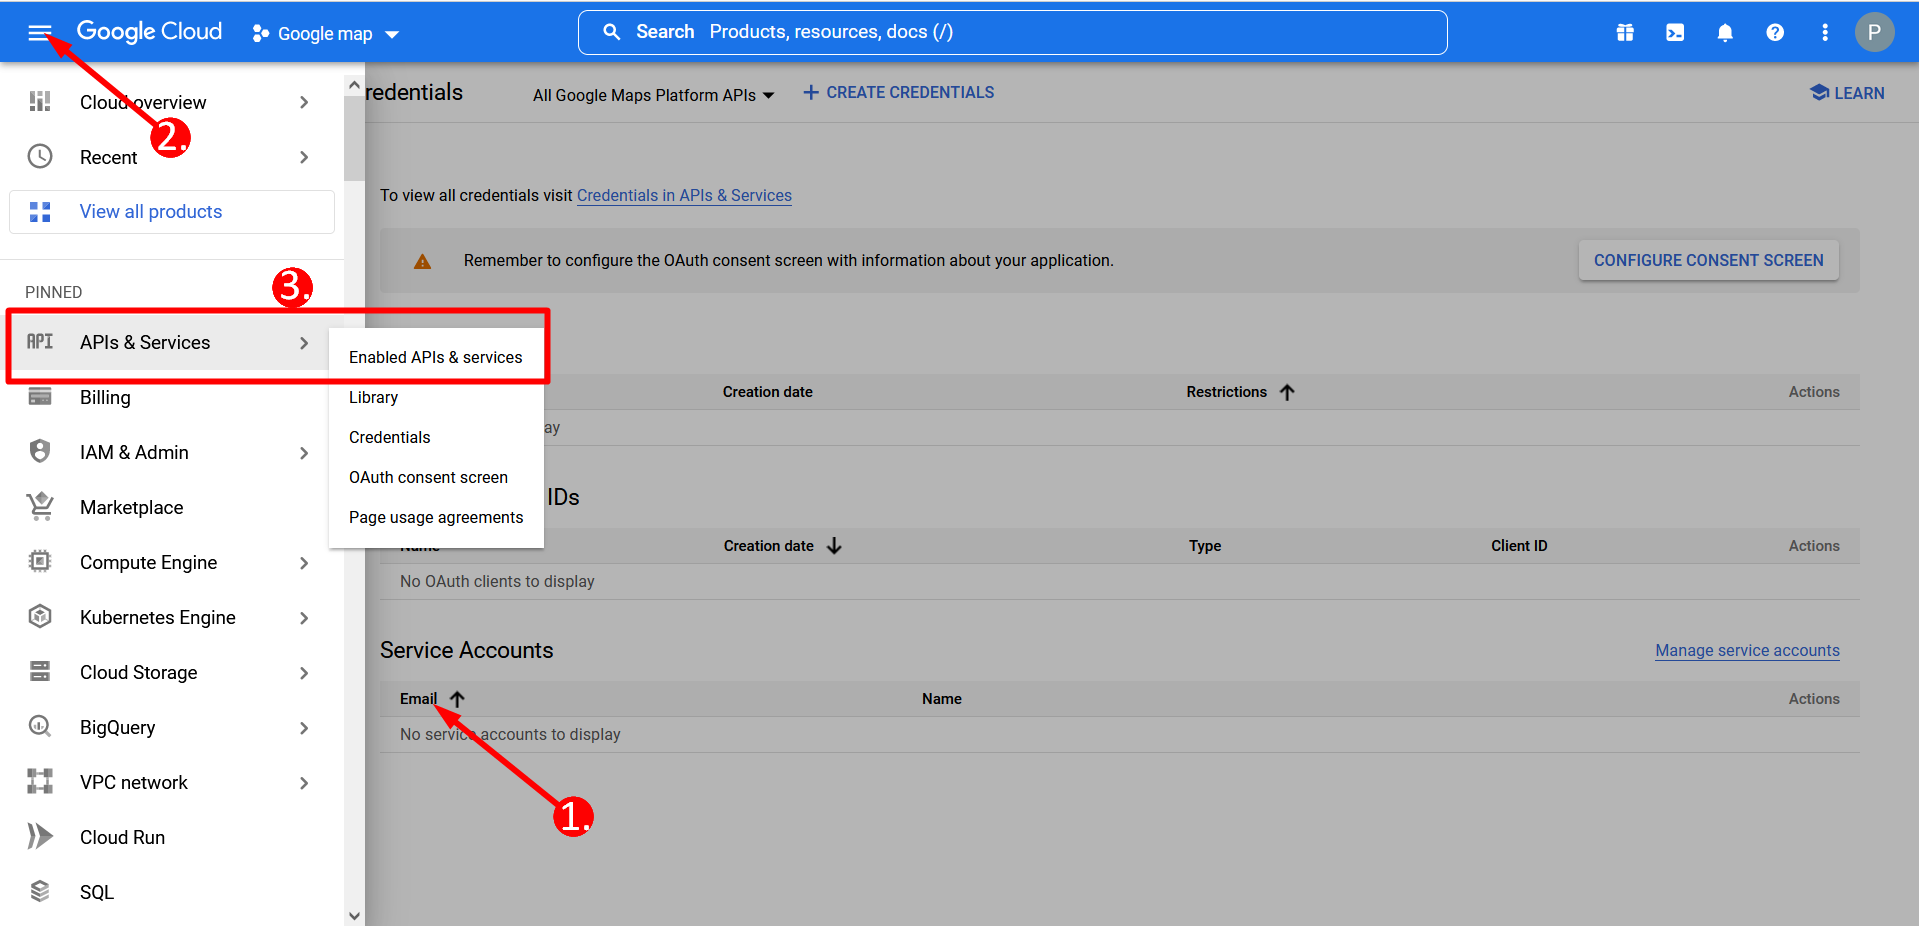Open the help question mark icon
The image size is (1919, 926).
(1775, 33)
